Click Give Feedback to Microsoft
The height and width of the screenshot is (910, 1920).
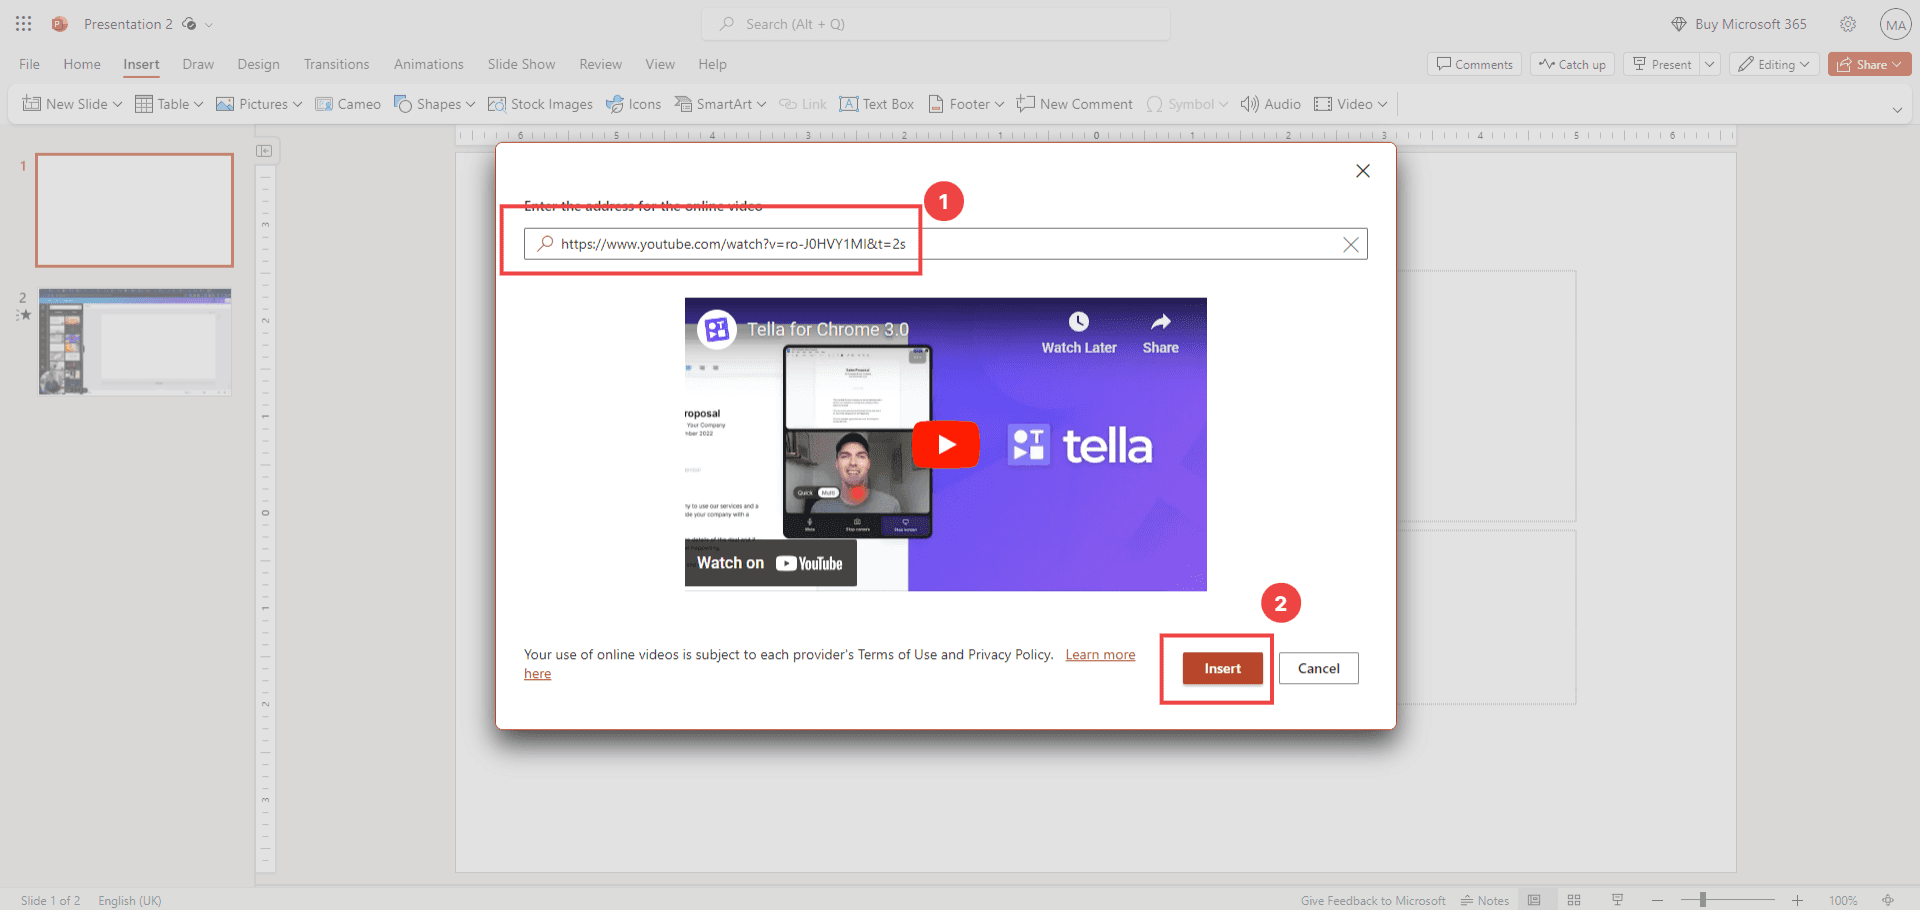coord(1373,900)
